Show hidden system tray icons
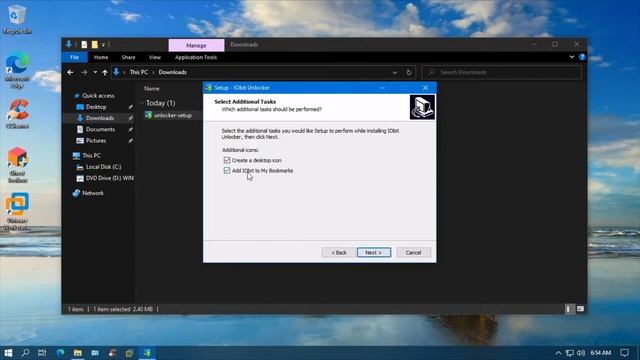 click(x=558, y=353)
